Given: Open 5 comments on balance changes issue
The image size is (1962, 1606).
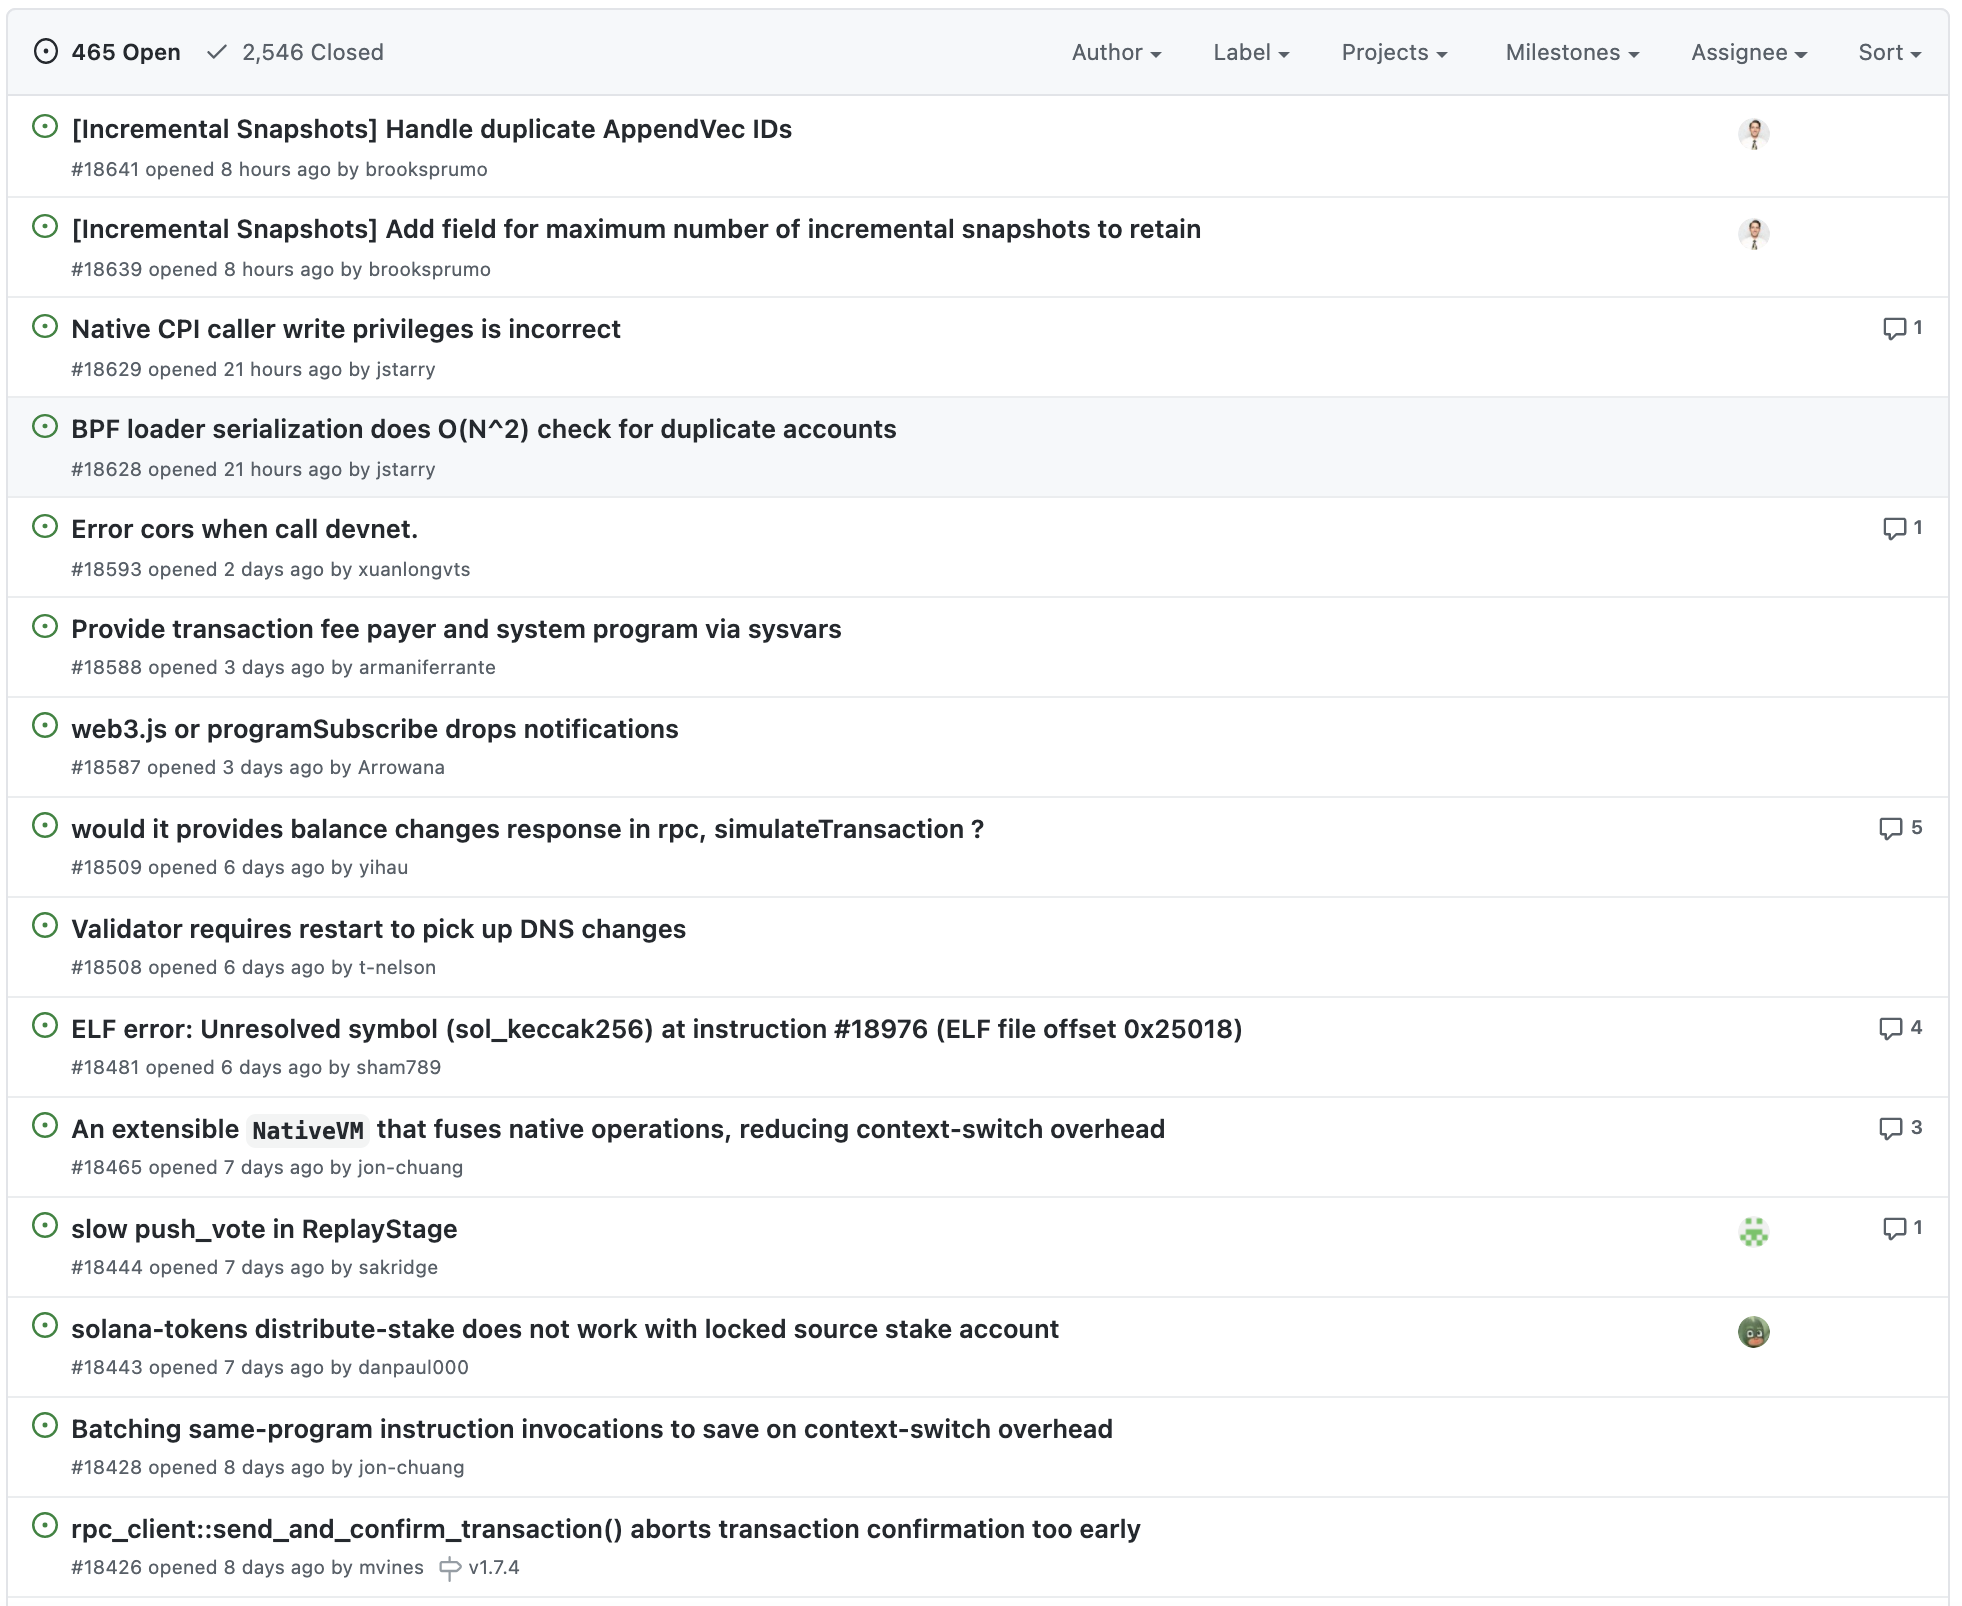Looking at the screenshot, I should pyautogui.click(x=1899, y=828).
